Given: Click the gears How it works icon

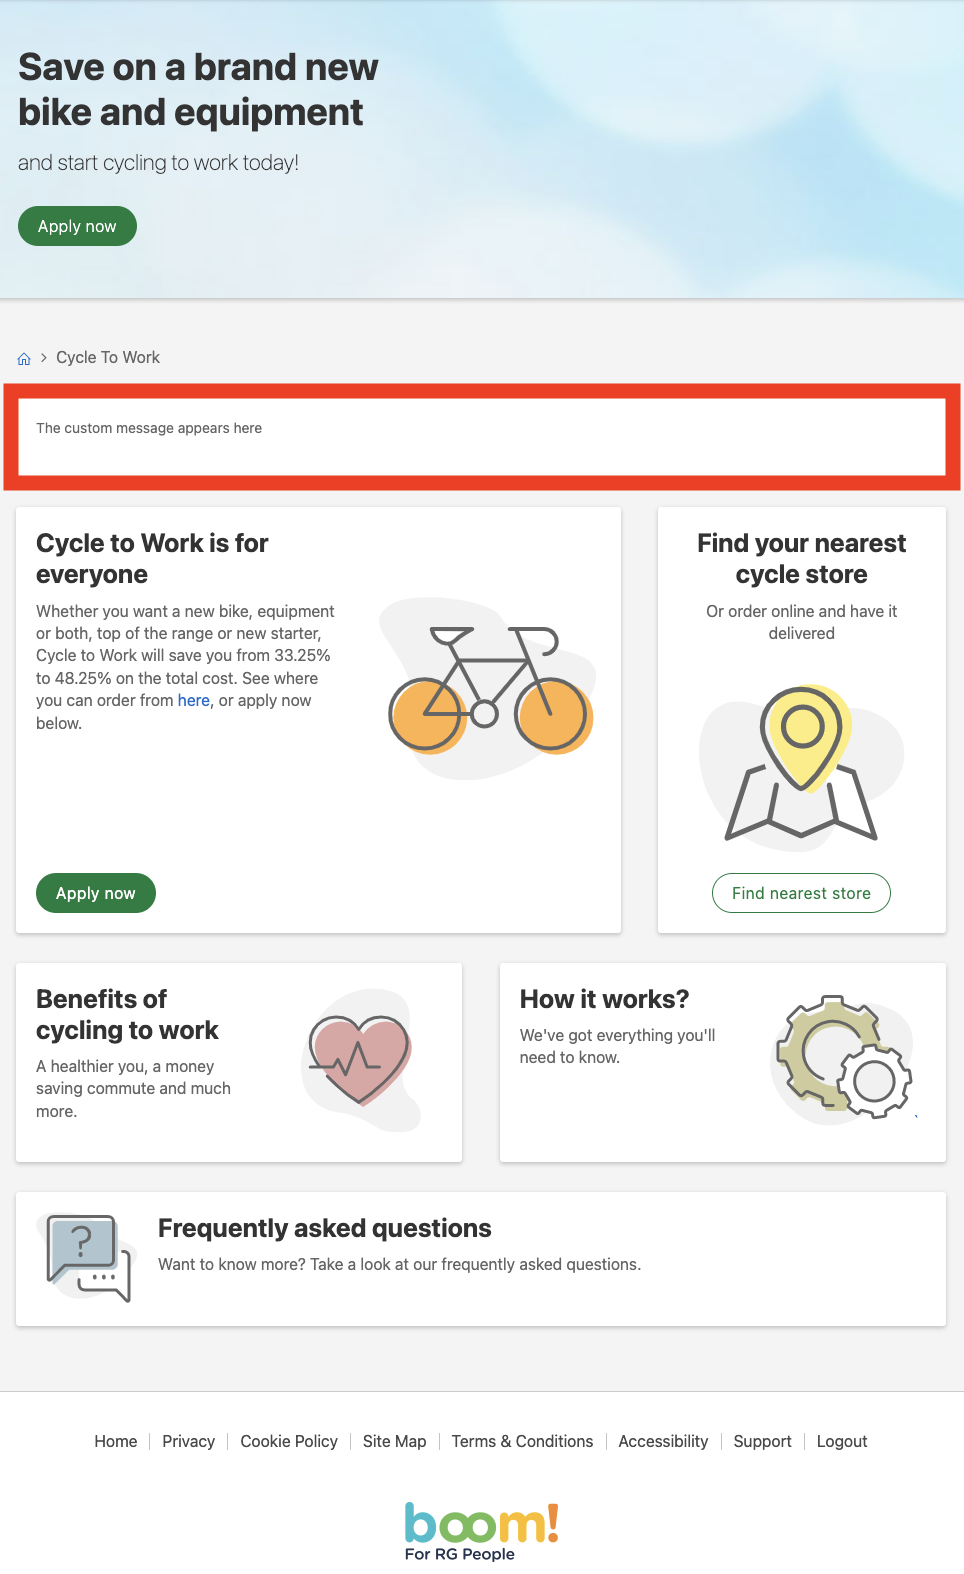Looking at the screenshot, I should coord(843,1058).
